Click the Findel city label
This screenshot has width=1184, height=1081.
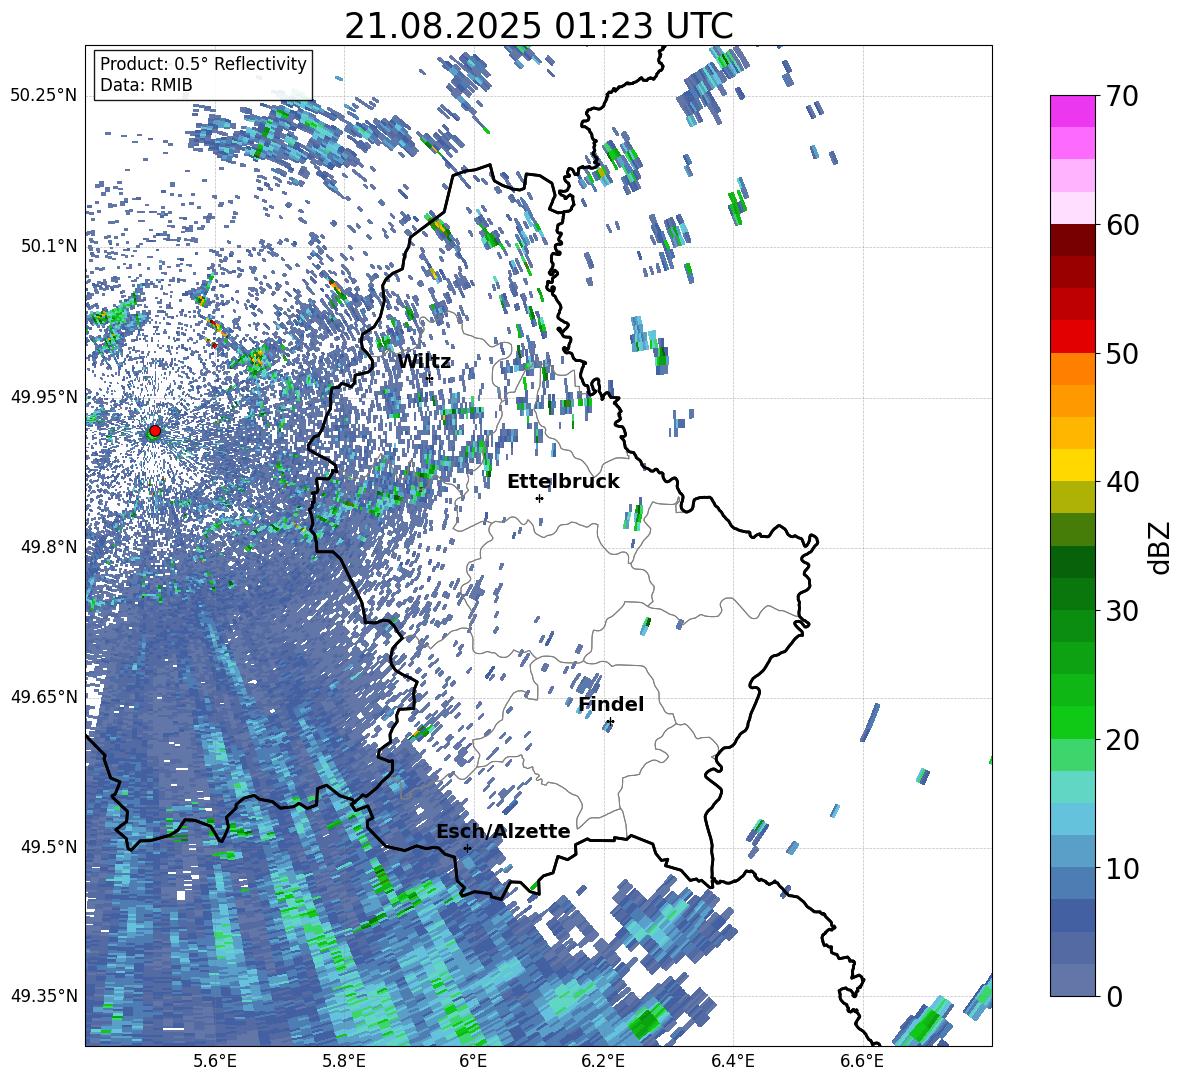click(x=611, y=704)
